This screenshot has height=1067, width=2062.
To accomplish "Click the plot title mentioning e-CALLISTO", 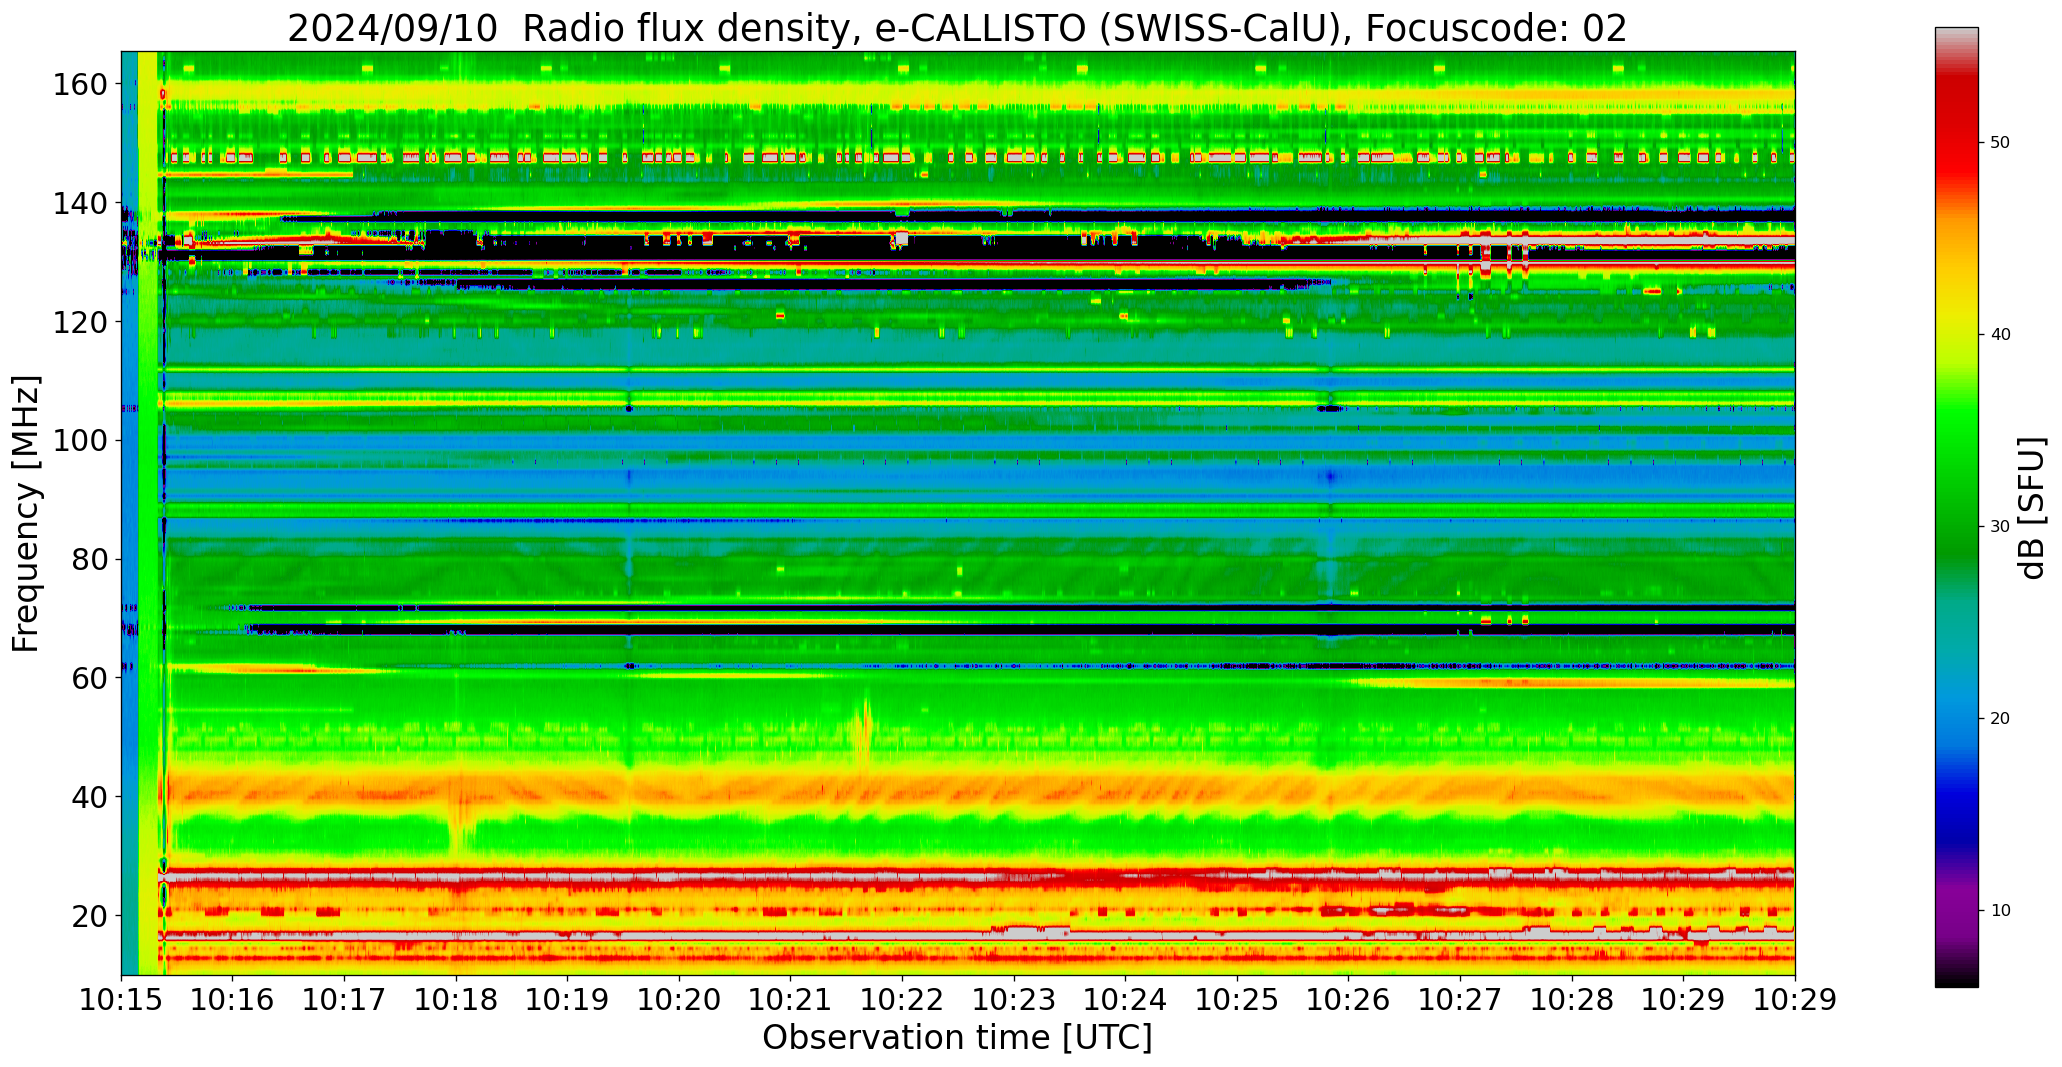I will tap(957, 27).
